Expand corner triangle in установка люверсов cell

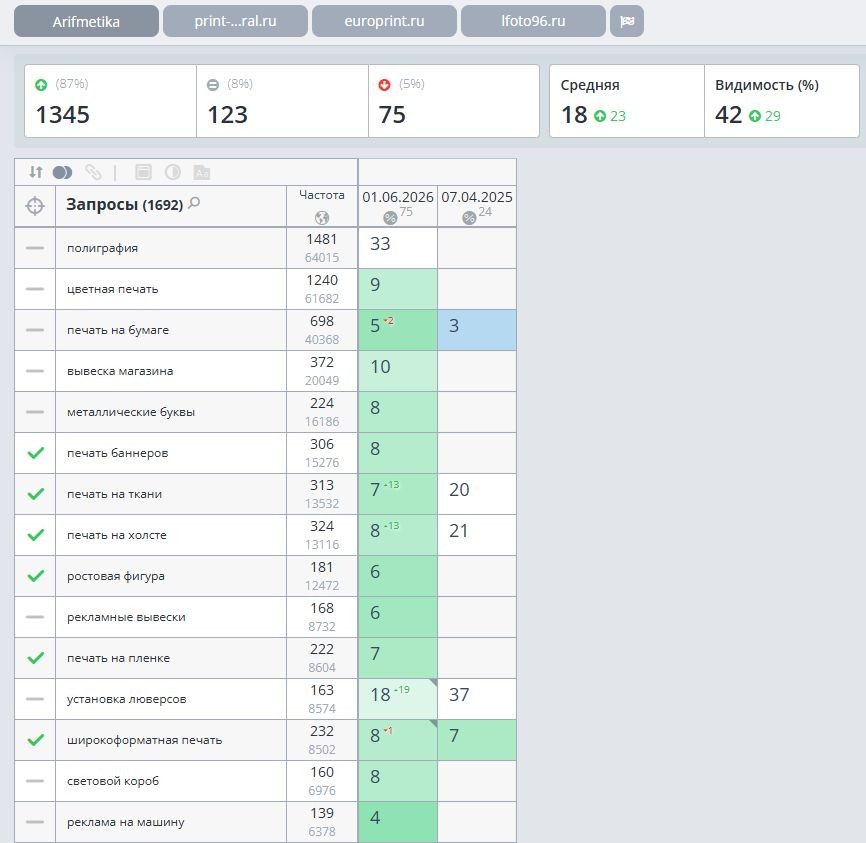coord(433,683)
